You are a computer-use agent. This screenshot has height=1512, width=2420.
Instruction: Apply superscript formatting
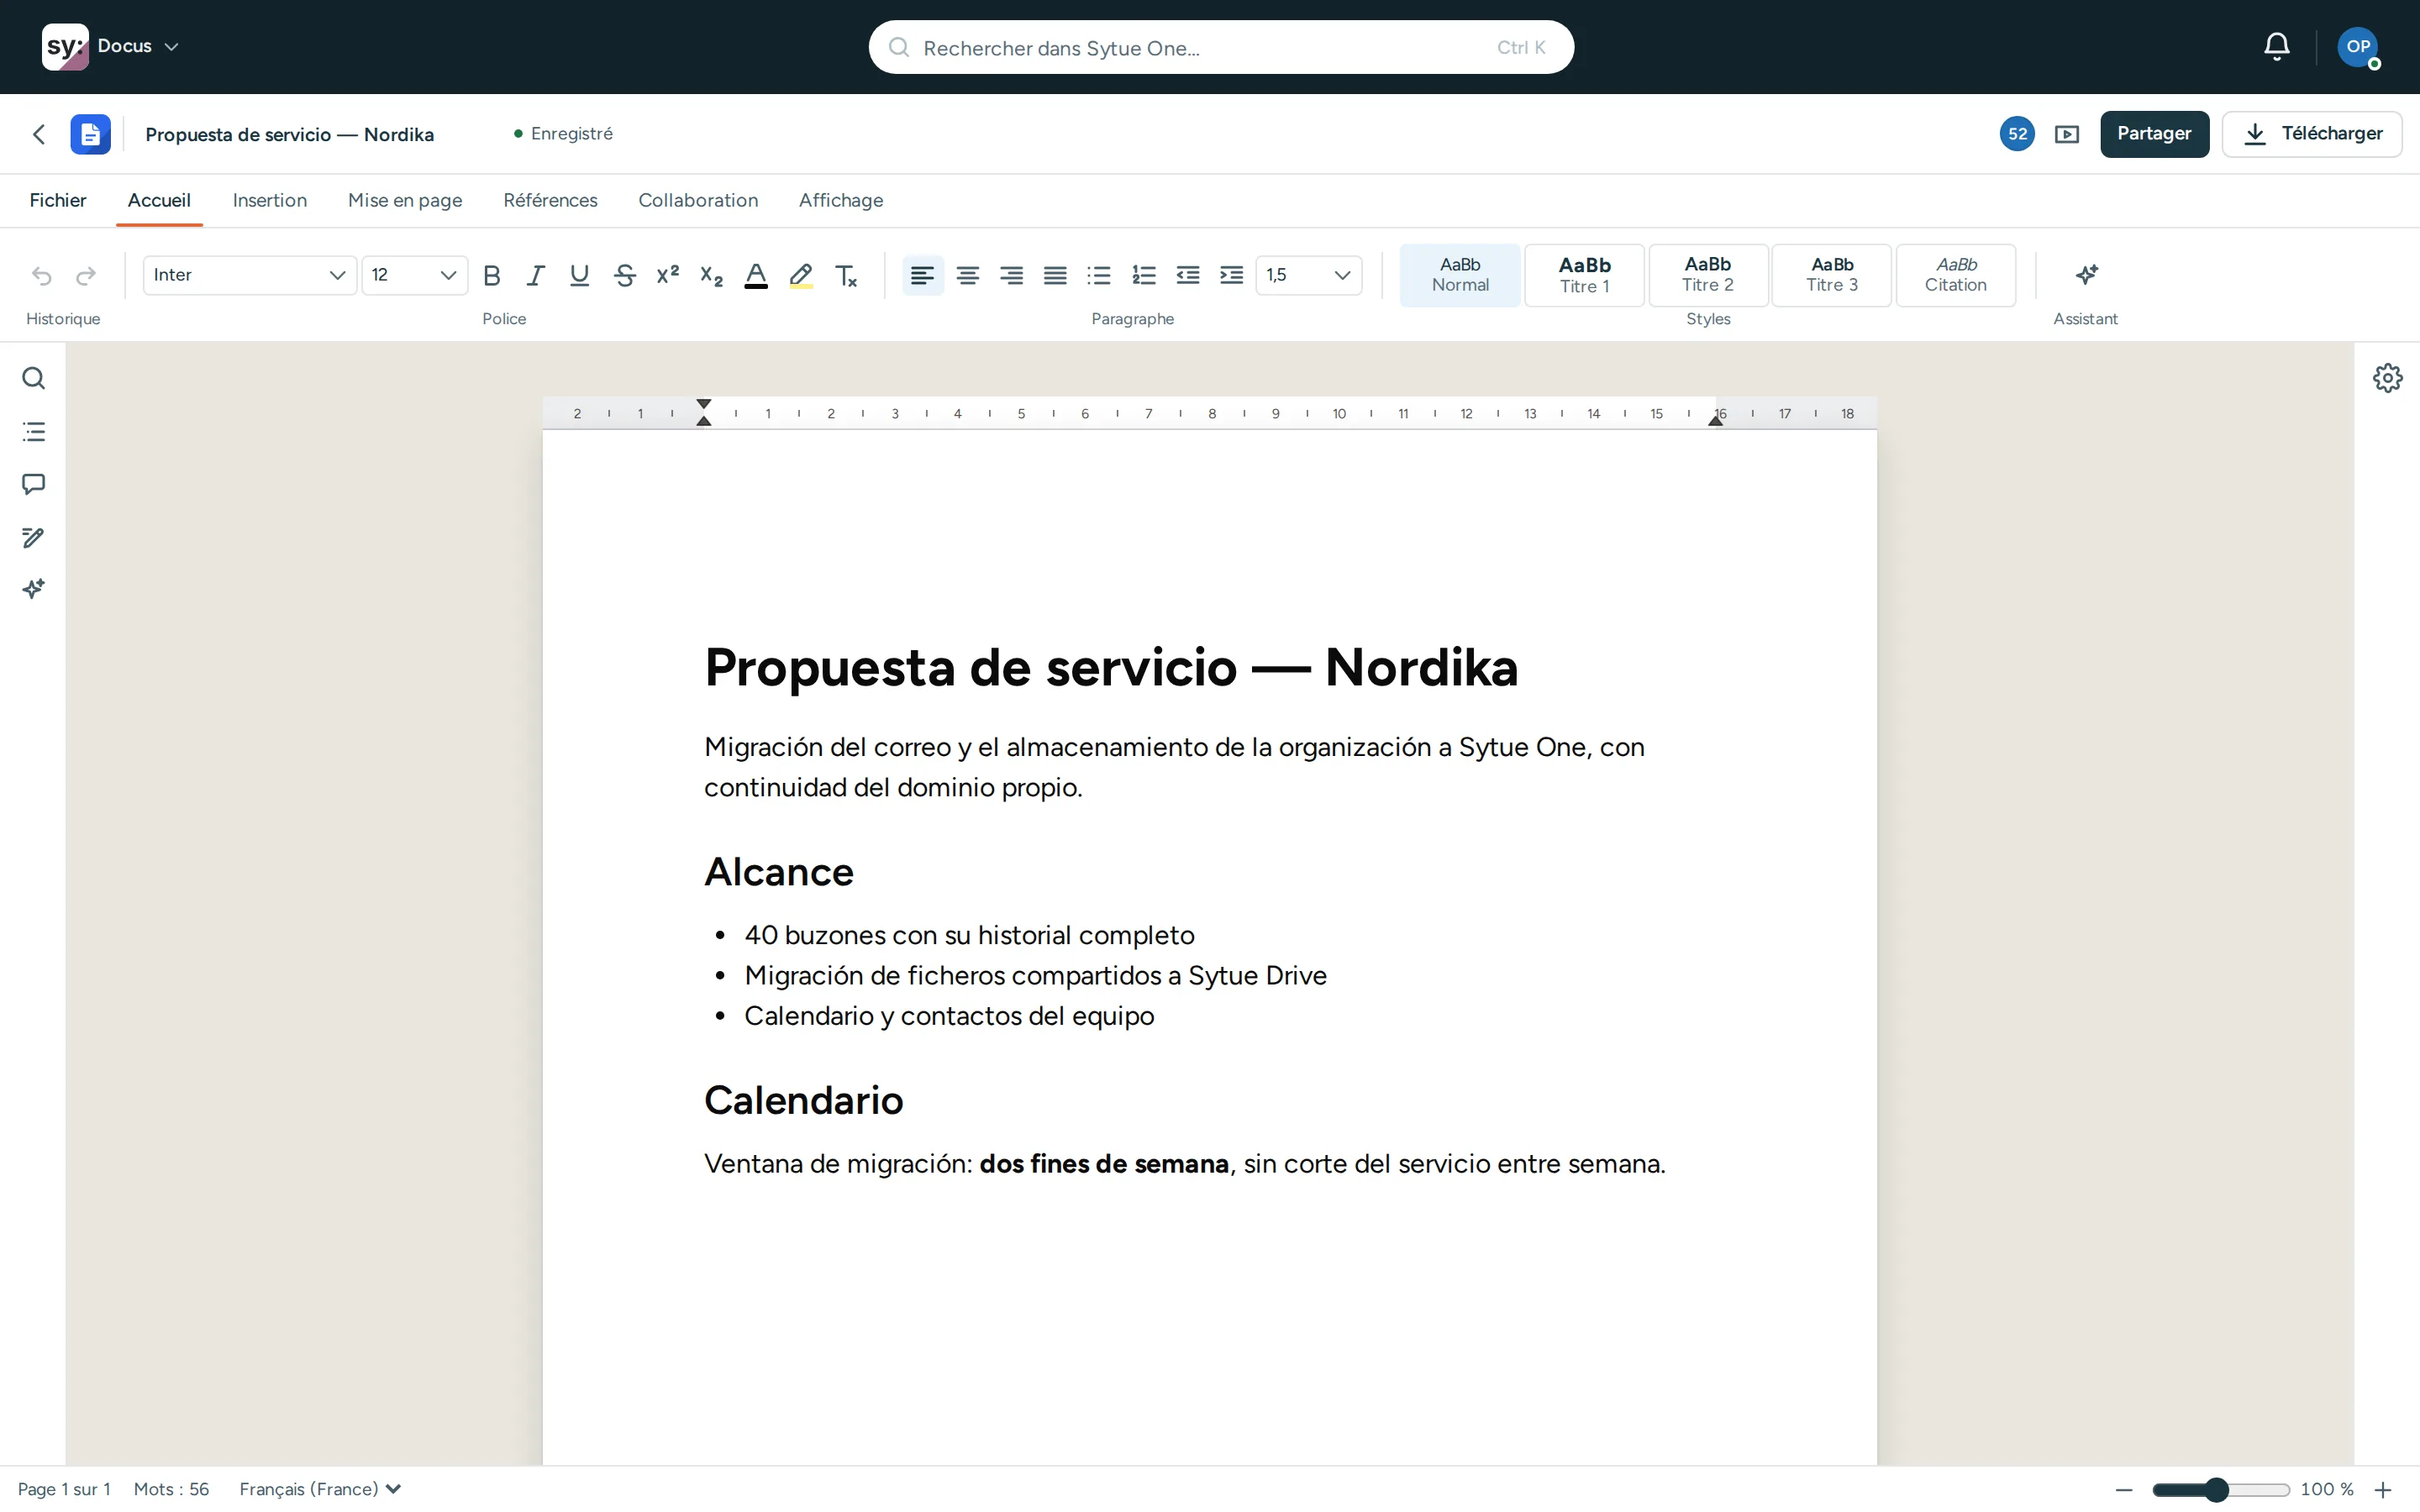point(668,275)
